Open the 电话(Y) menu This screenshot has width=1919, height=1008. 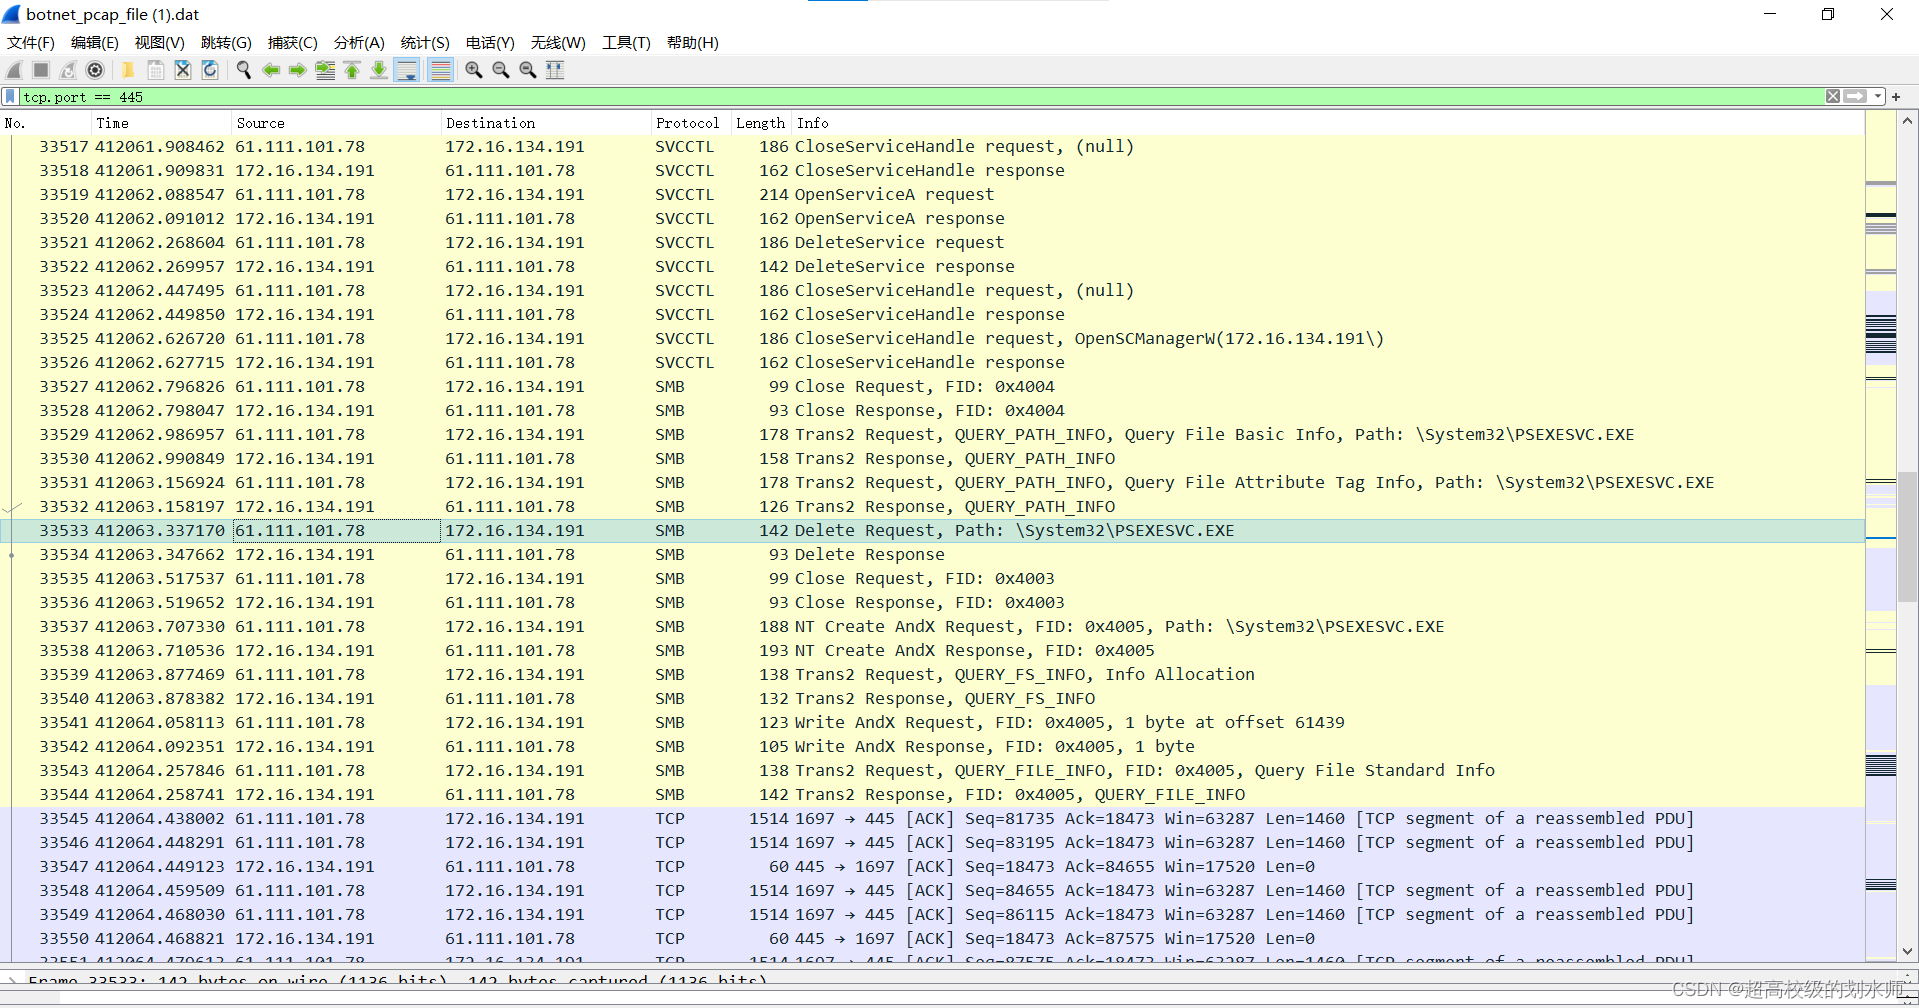click(490, 43)
